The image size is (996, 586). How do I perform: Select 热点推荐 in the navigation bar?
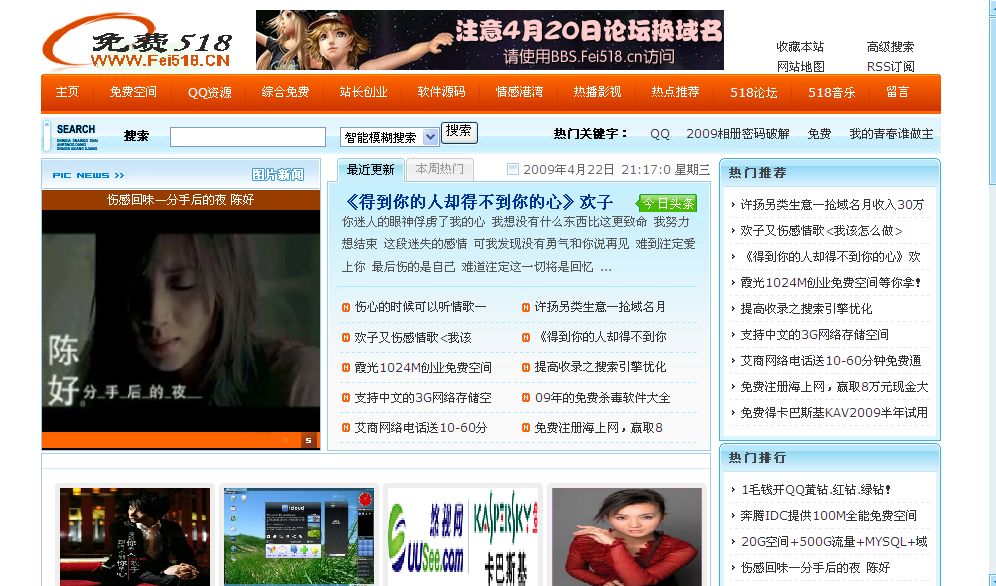coord(675,92)
